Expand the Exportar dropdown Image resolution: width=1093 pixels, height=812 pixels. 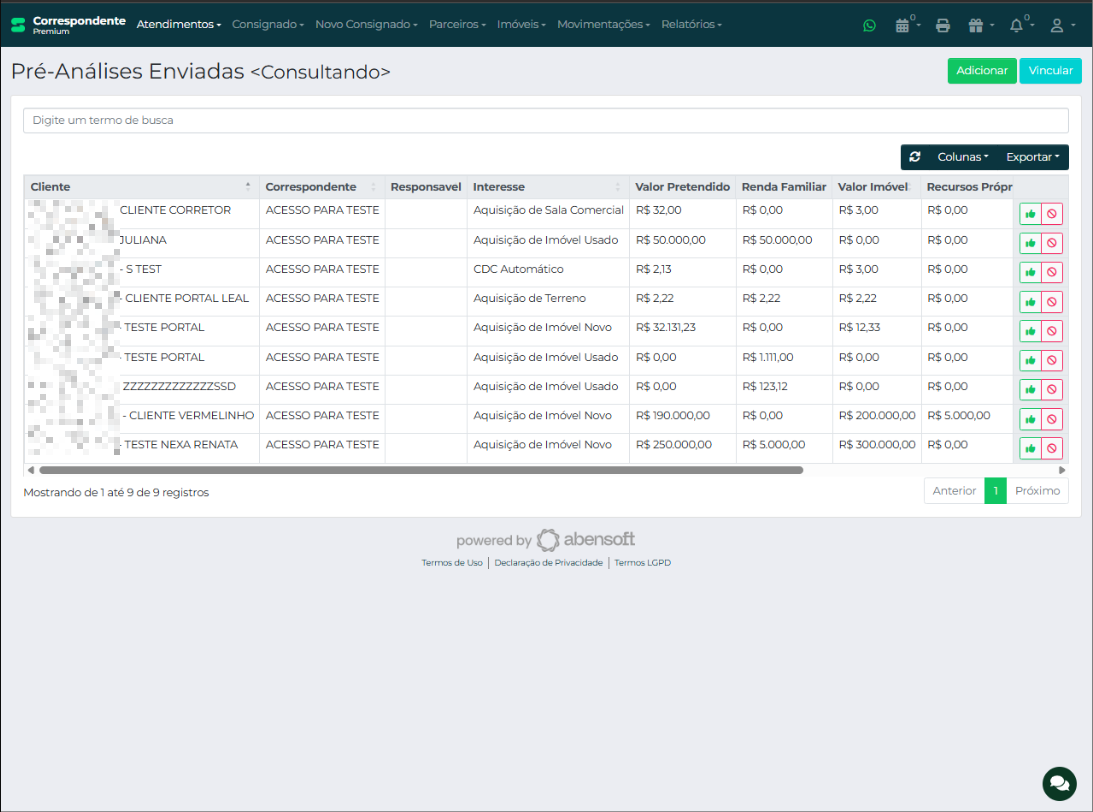[x=1032, y=157]
